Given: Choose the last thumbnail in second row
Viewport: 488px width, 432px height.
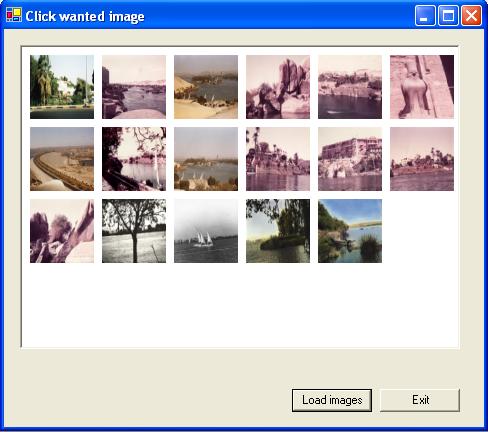Looking at the screenshot, I should pyautogui.click(x=422, y=159).
